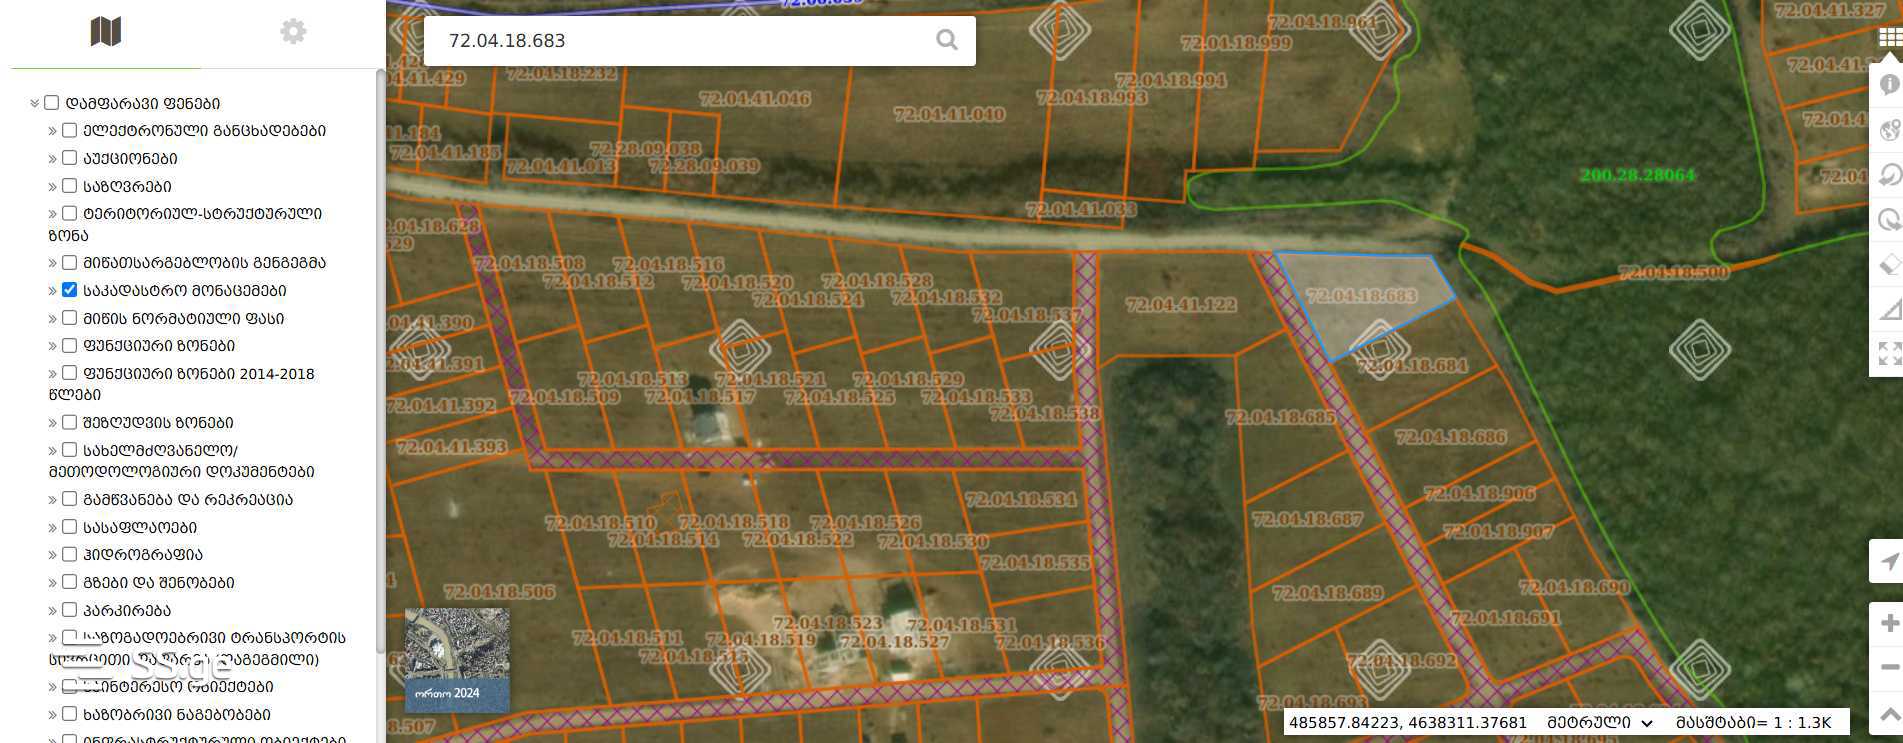
Task: Click the search magnifier icon
Action: pyautogui.click(x=946, y=40)
